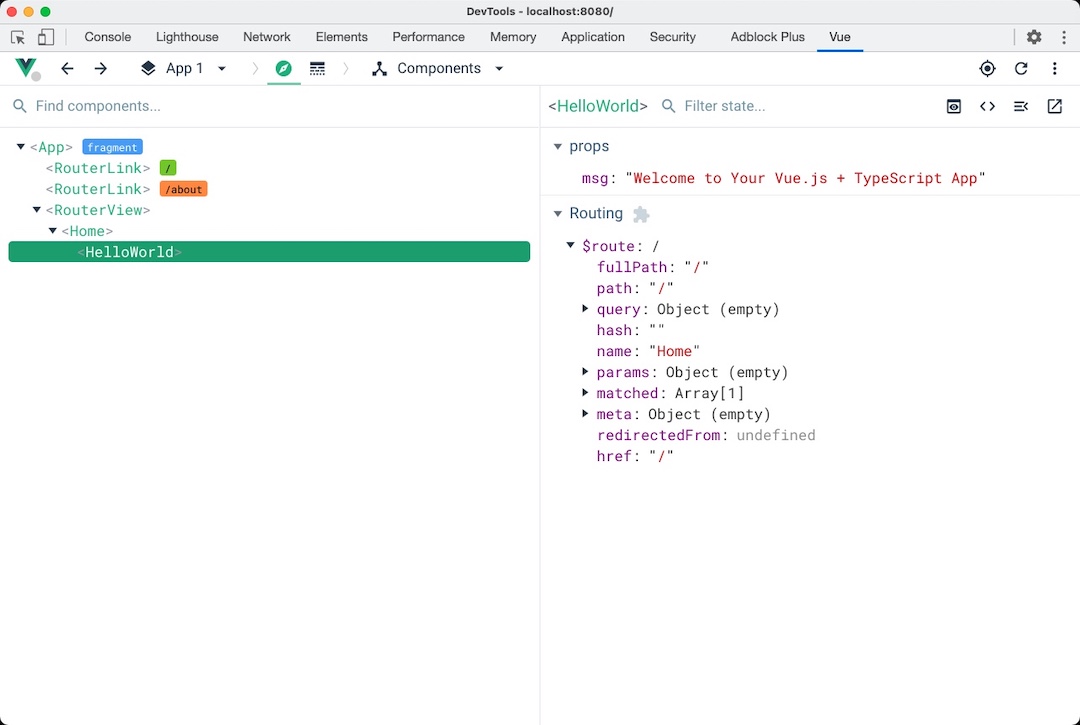Open component in editor via external link icon
Image resolution: width=1080 pixels, height=725 pixels.
(x=1054, y=106)
